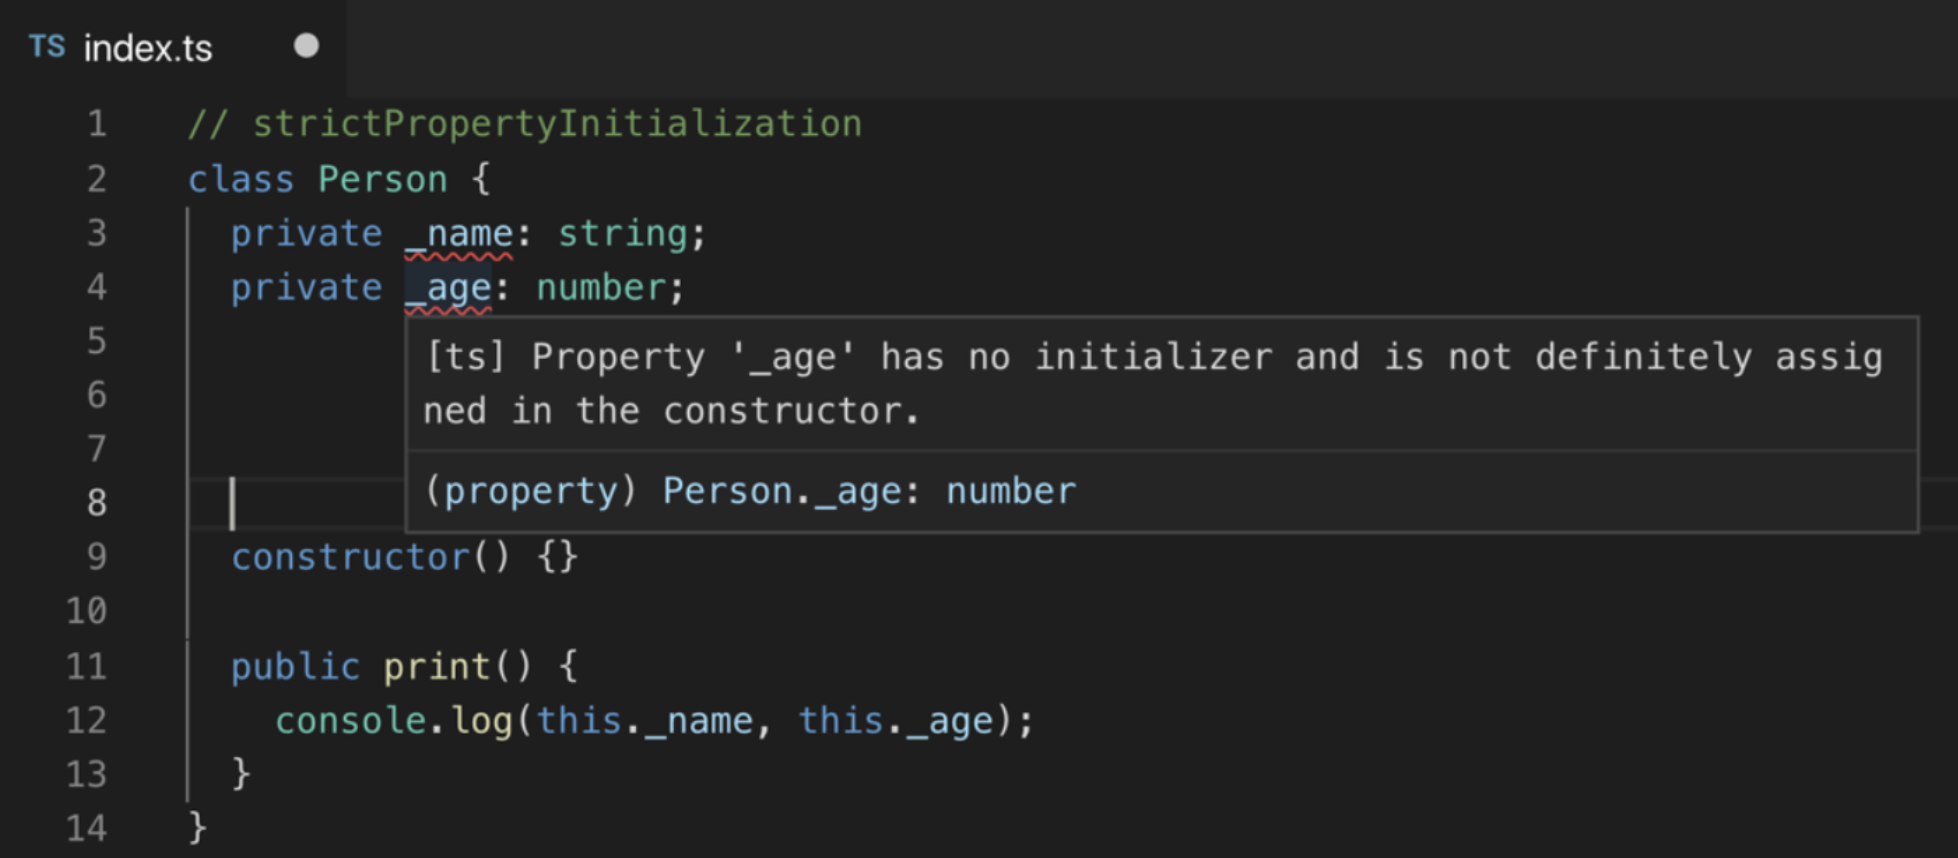The image size is (1958, 858).
Task: Click this._age argument on line 12
Action: click(896, 721)
